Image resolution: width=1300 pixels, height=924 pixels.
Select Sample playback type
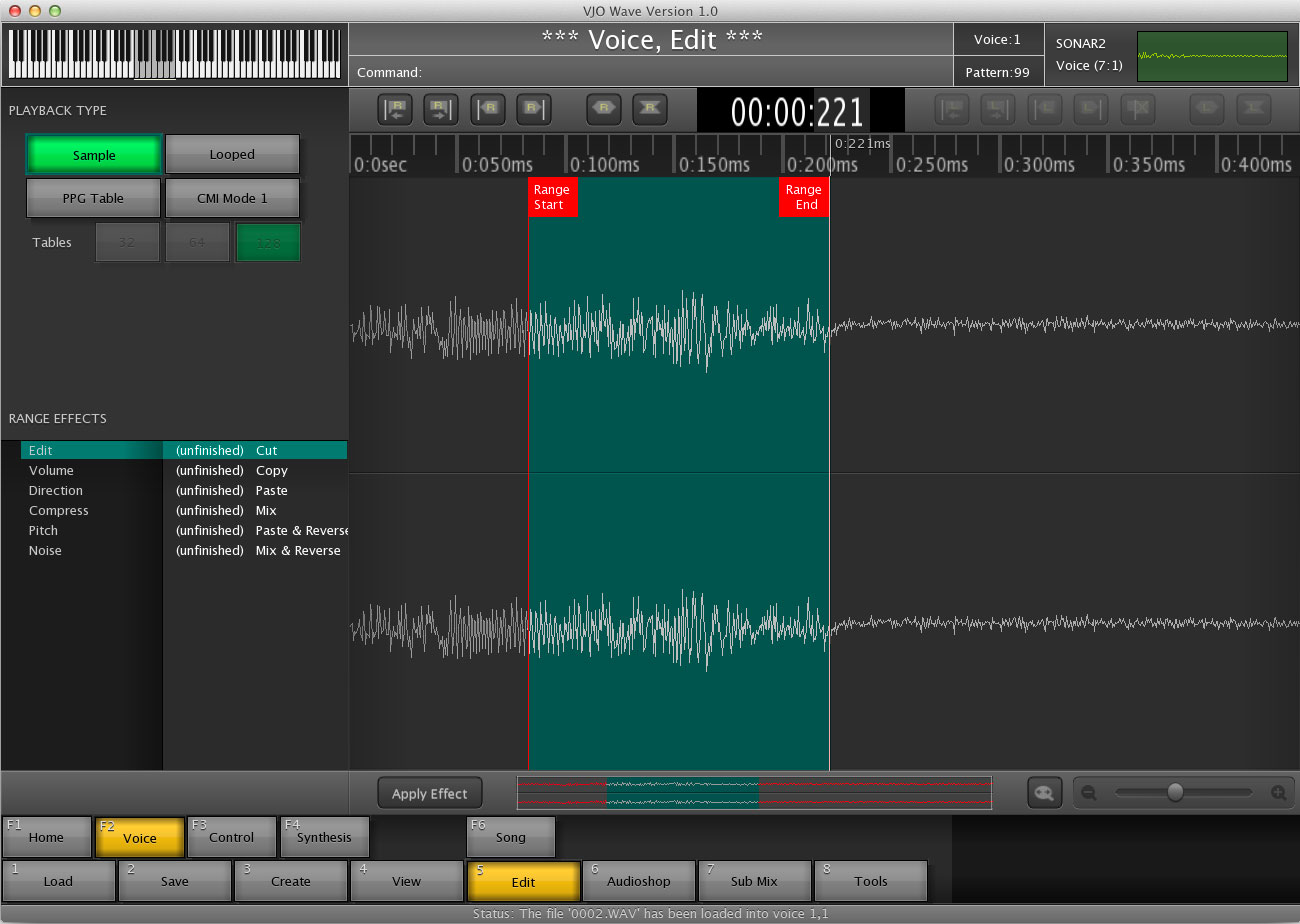(94, 155)
